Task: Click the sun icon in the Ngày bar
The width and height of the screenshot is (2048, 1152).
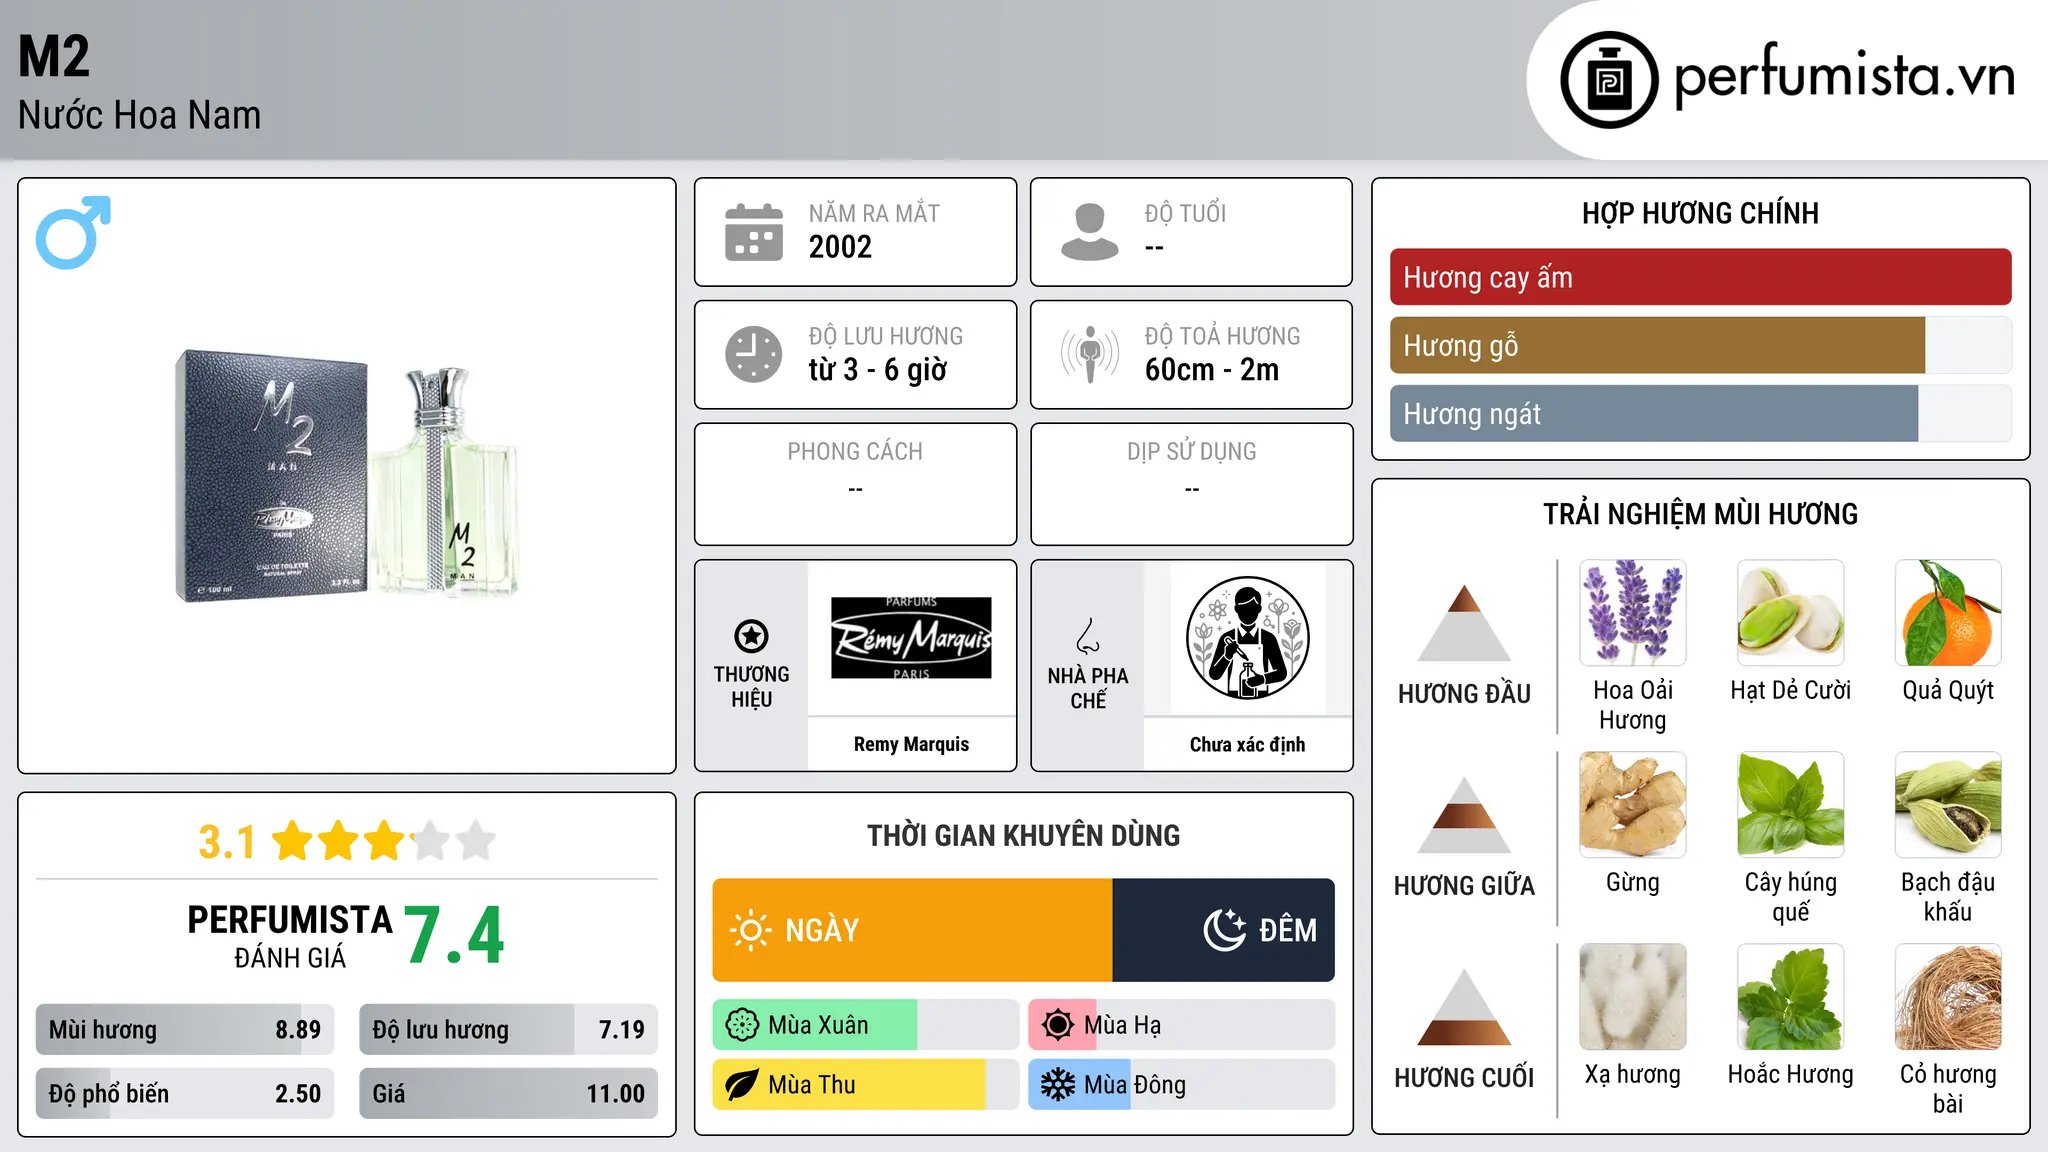Action: pyautogui.click(x=750, y=930)
